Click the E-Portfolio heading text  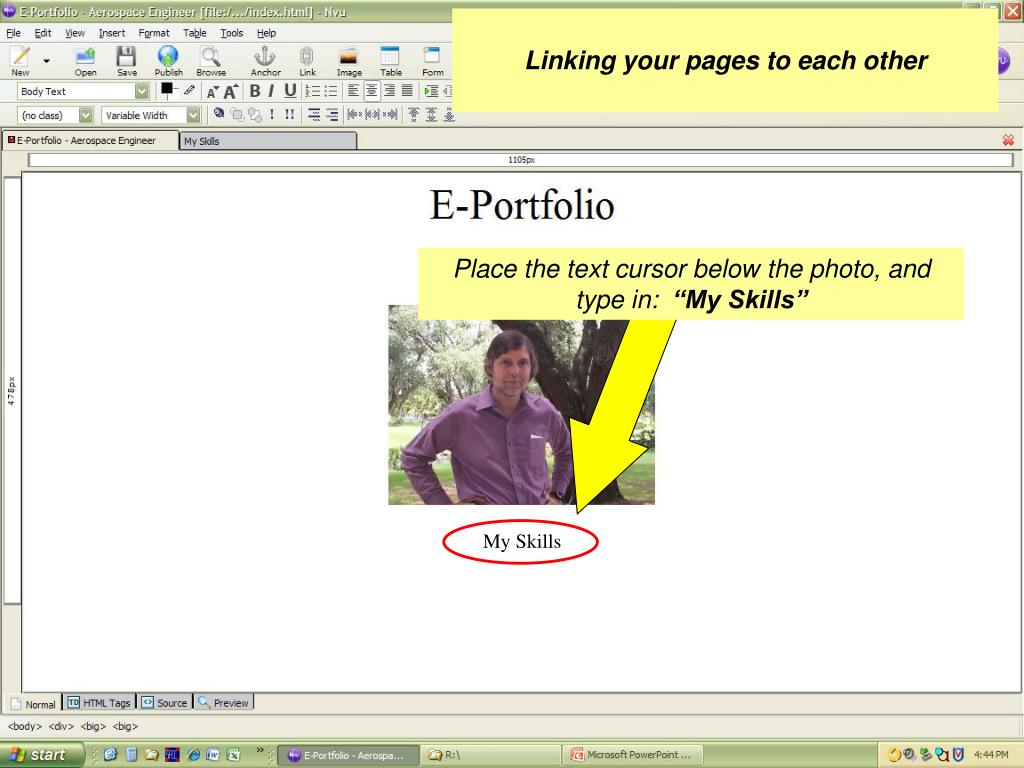coord(522,205)
